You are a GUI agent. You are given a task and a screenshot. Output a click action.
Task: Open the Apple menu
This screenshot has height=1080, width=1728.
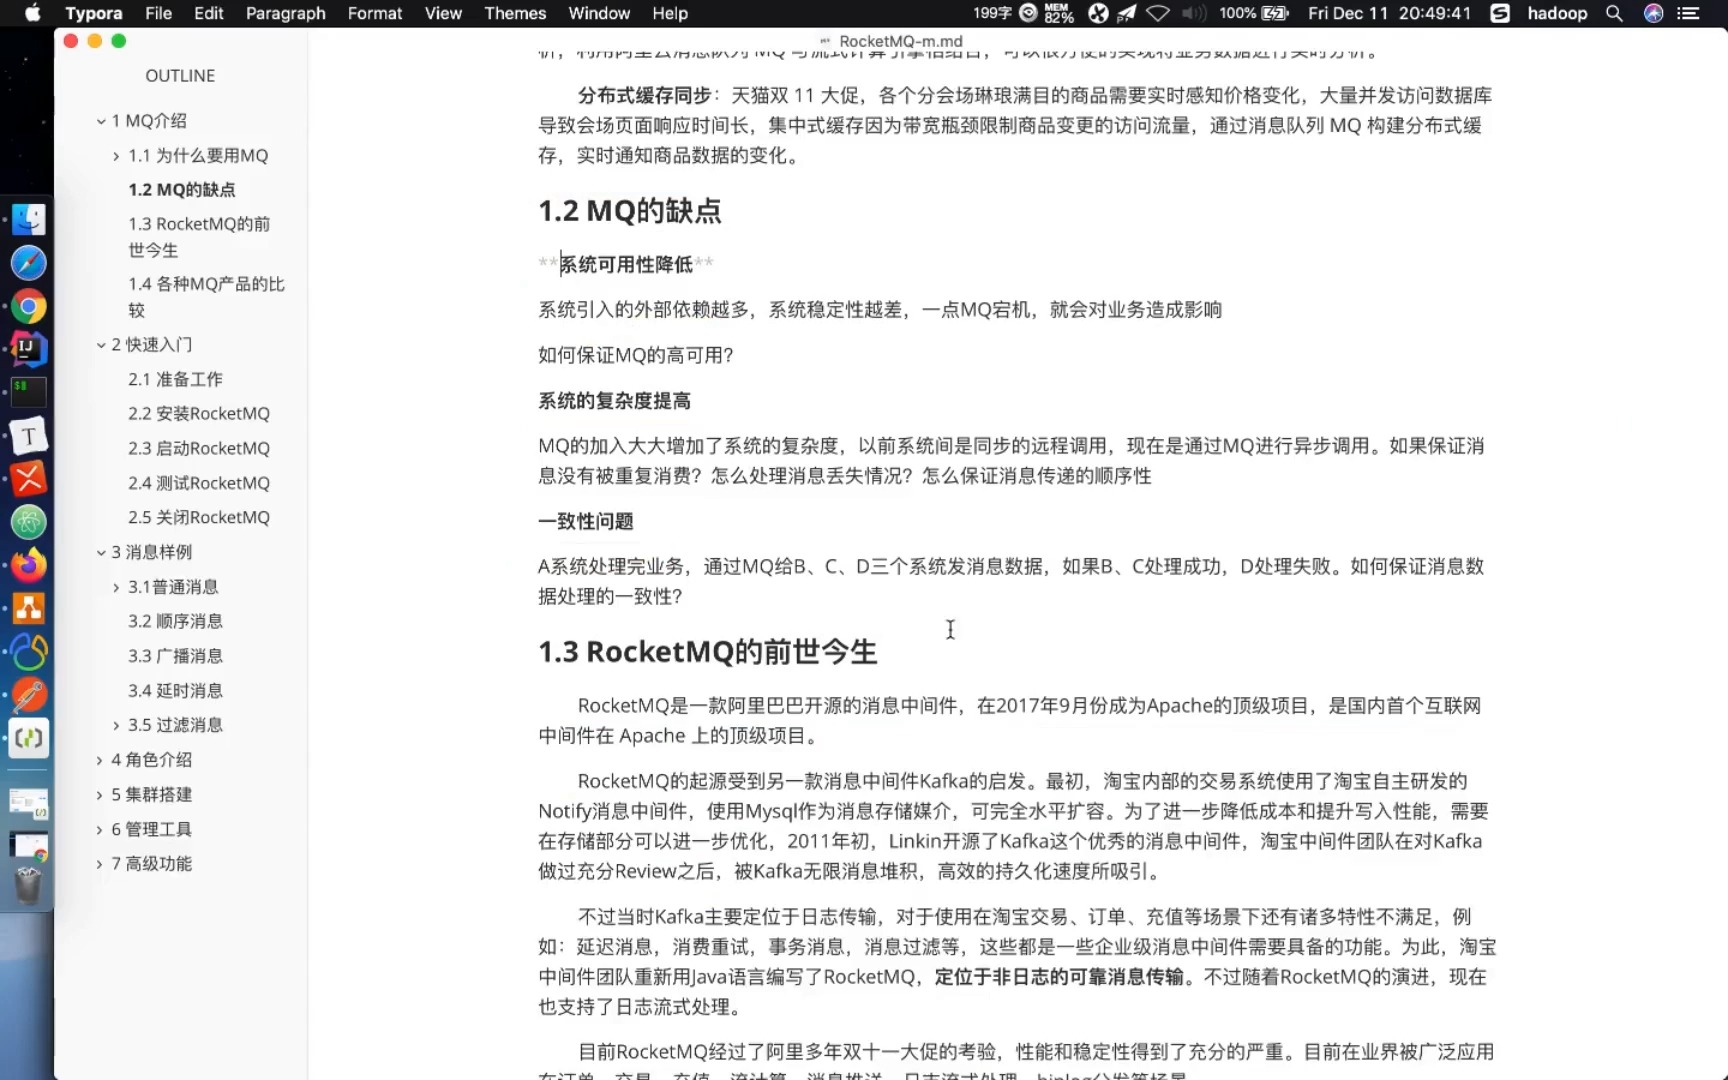coord(32,13)
